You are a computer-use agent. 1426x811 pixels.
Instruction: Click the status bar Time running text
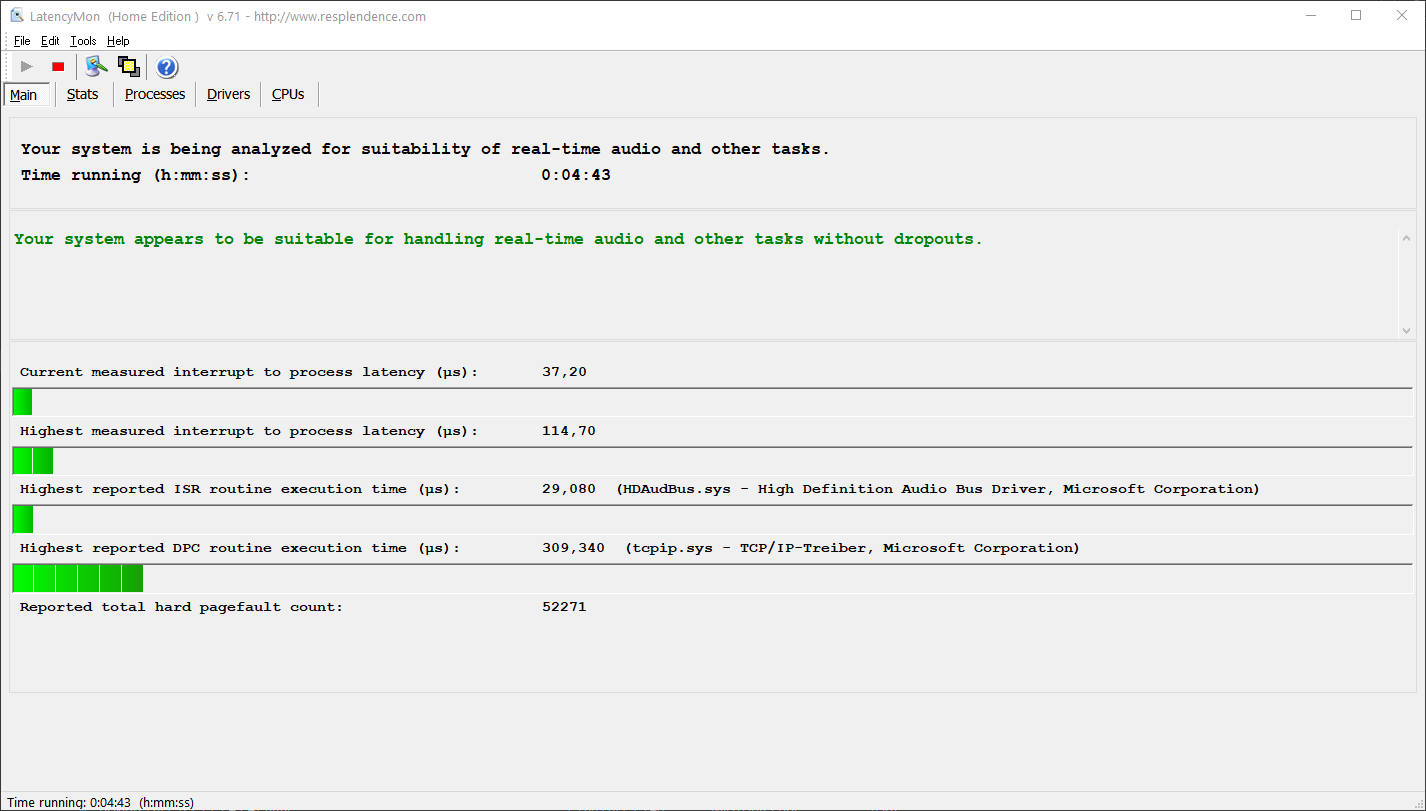coord(100,802)
